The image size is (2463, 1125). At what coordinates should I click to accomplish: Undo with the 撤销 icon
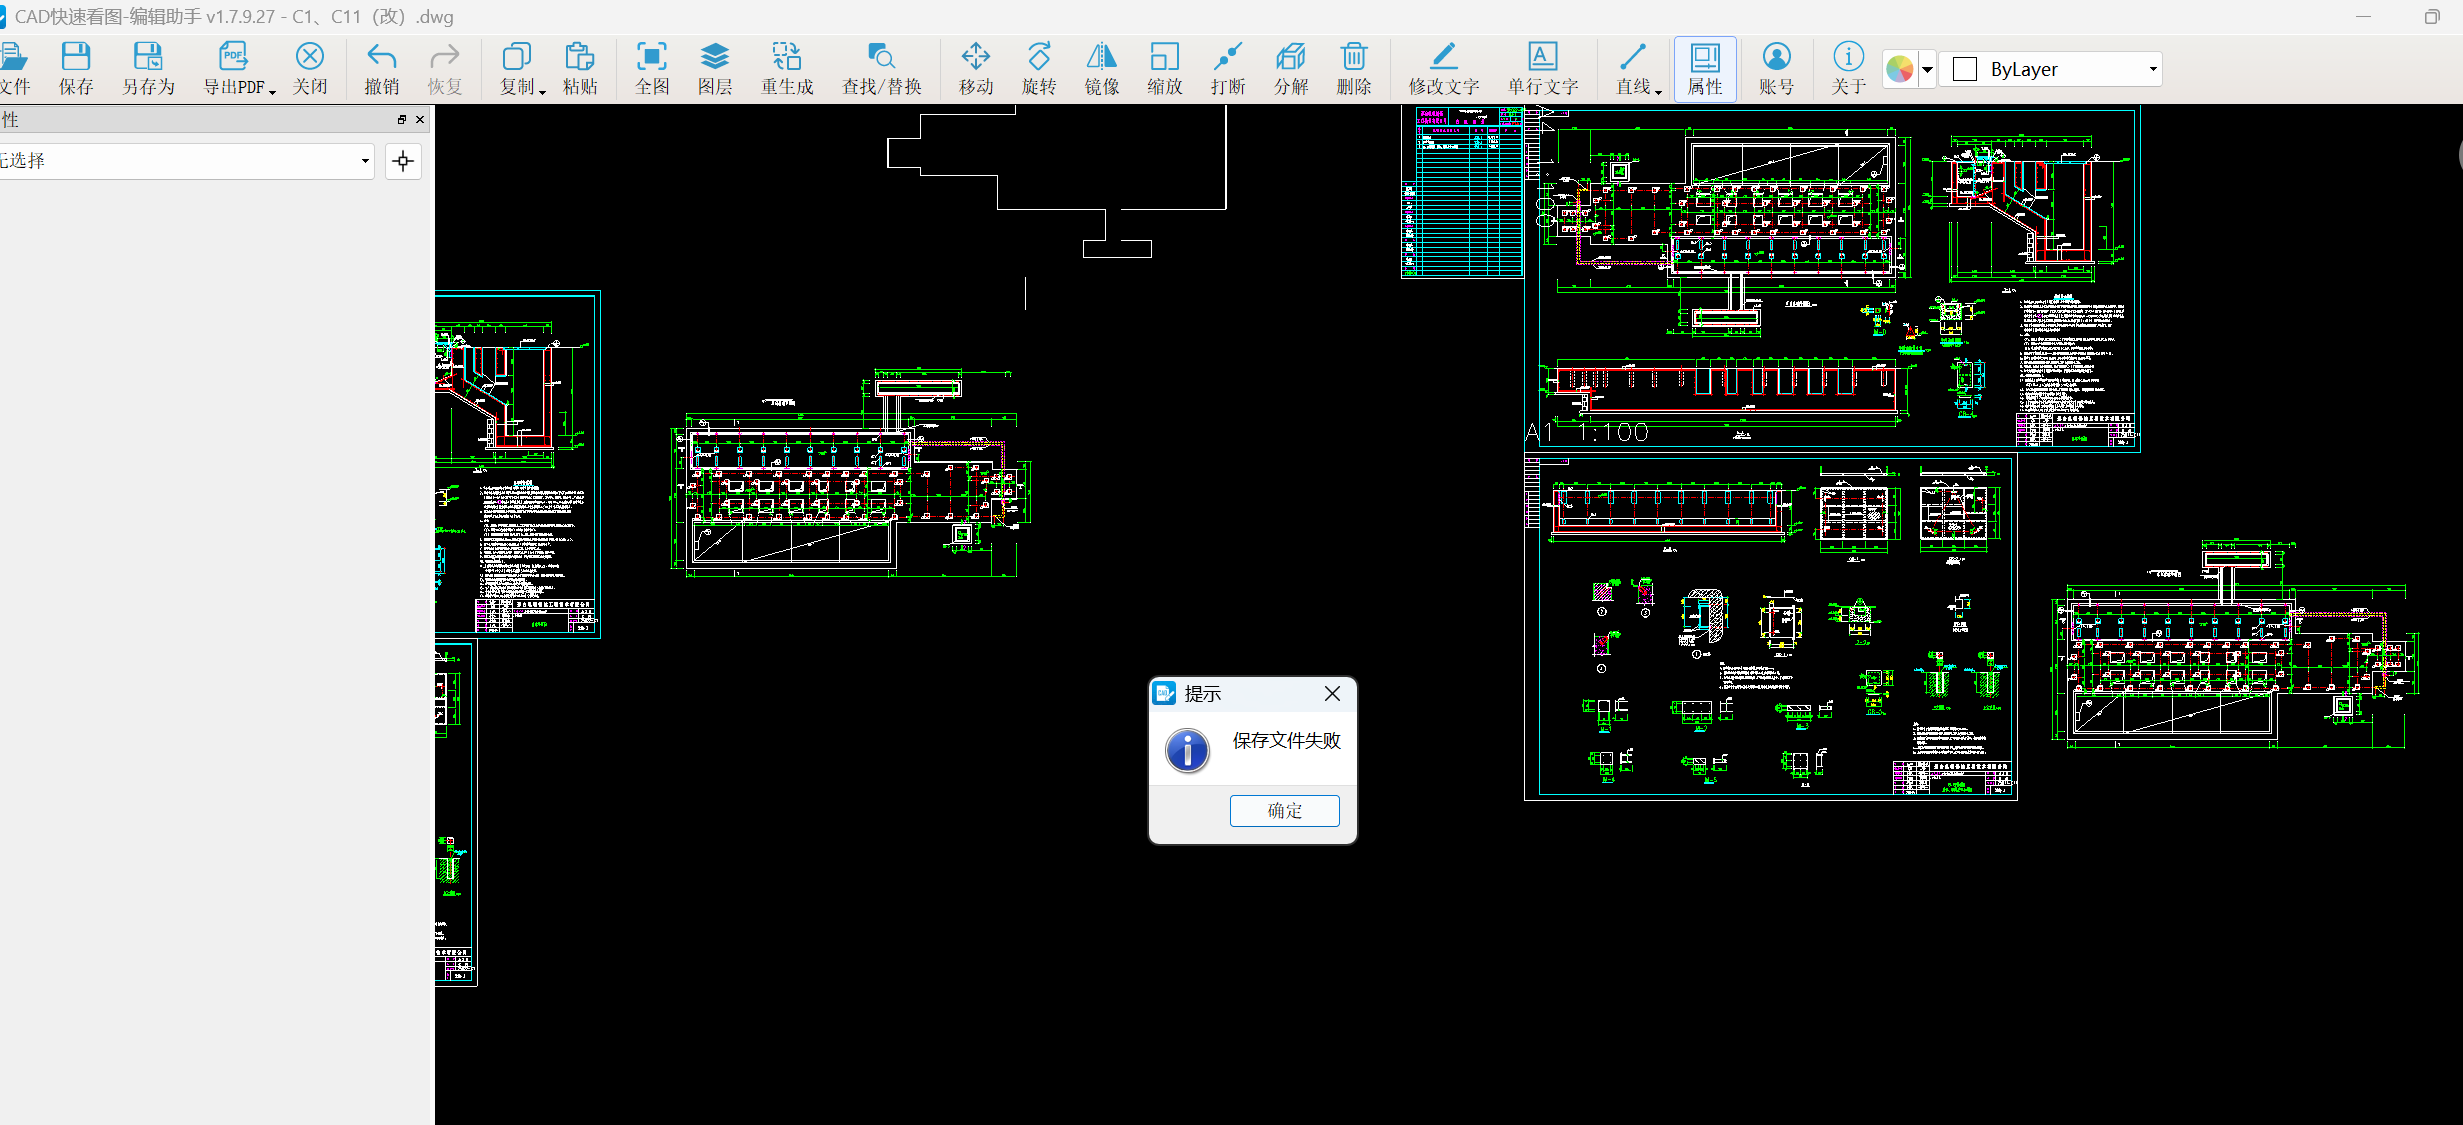coord(382,68)
